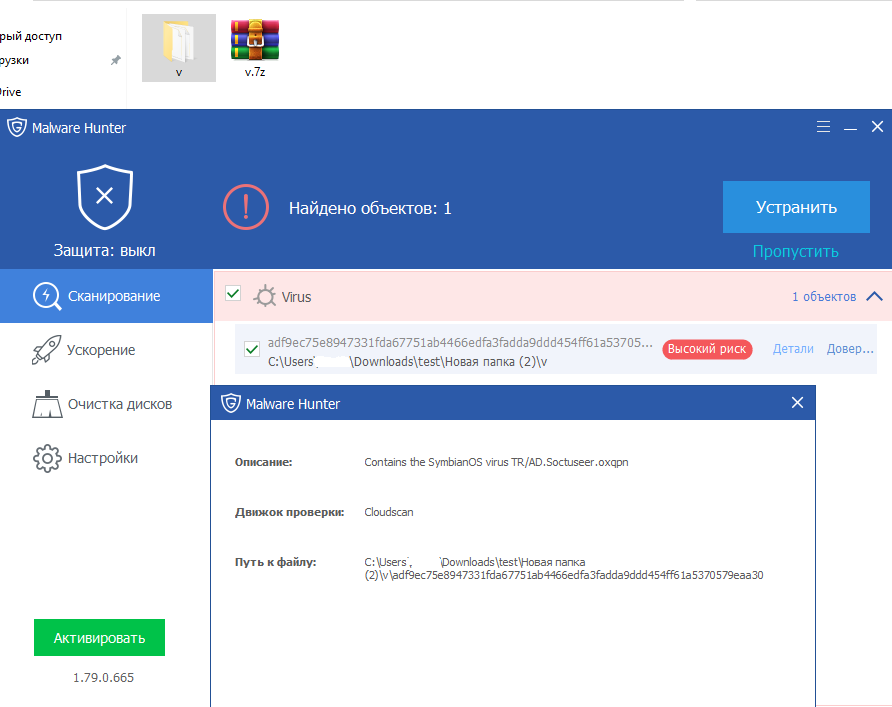Screen dimensions: 892x707
Task: Click the pin icon in Explorer sidebar
Action: pos(115,60)
